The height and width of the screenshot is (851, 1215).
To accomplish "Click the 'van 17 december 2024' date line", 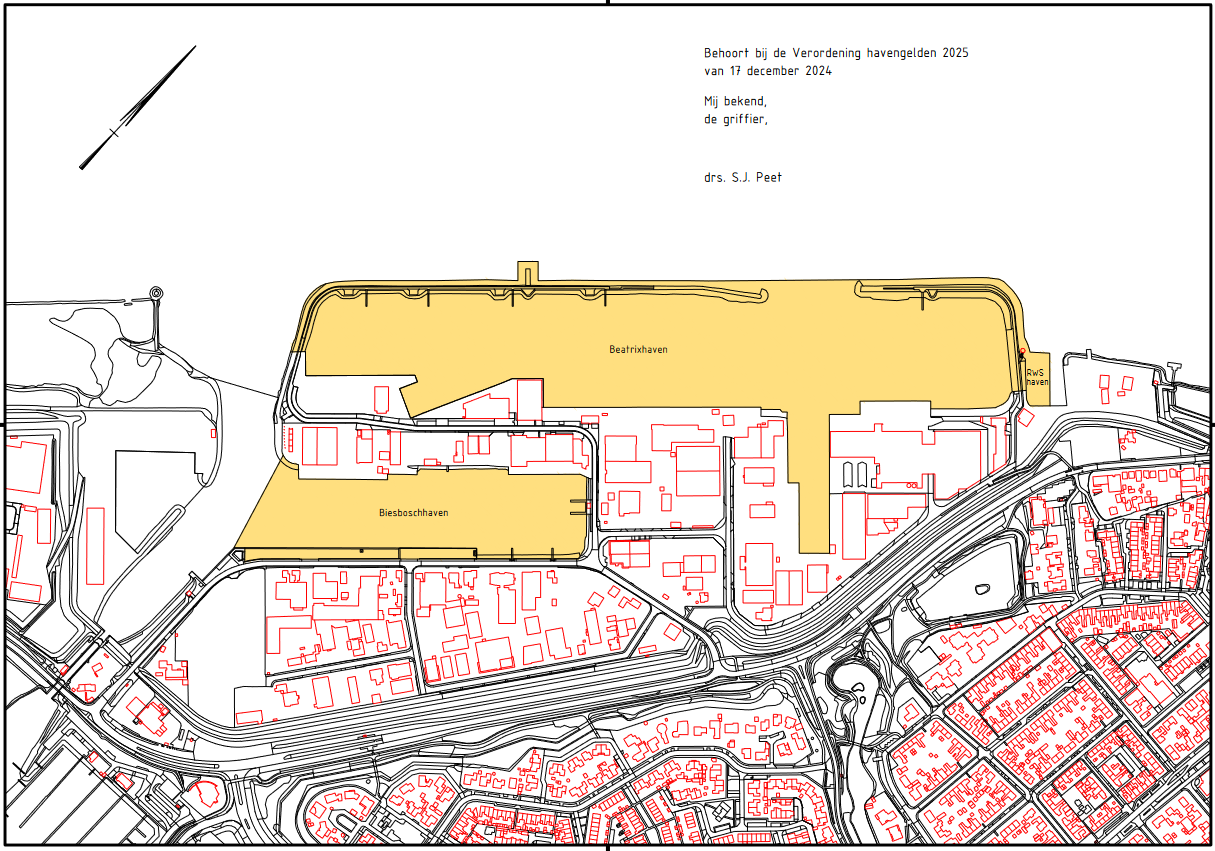I will 767,71.
